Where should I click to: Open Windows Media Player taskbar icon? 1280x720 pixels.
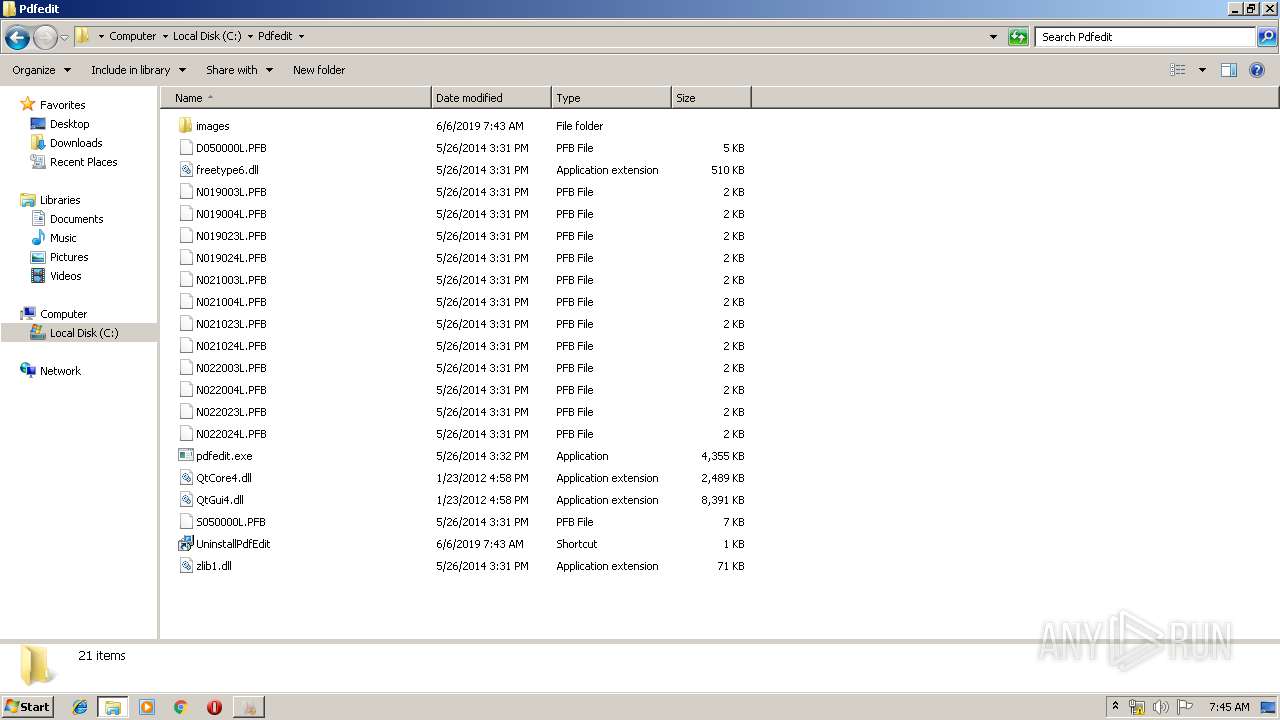[x=147, y=707]
